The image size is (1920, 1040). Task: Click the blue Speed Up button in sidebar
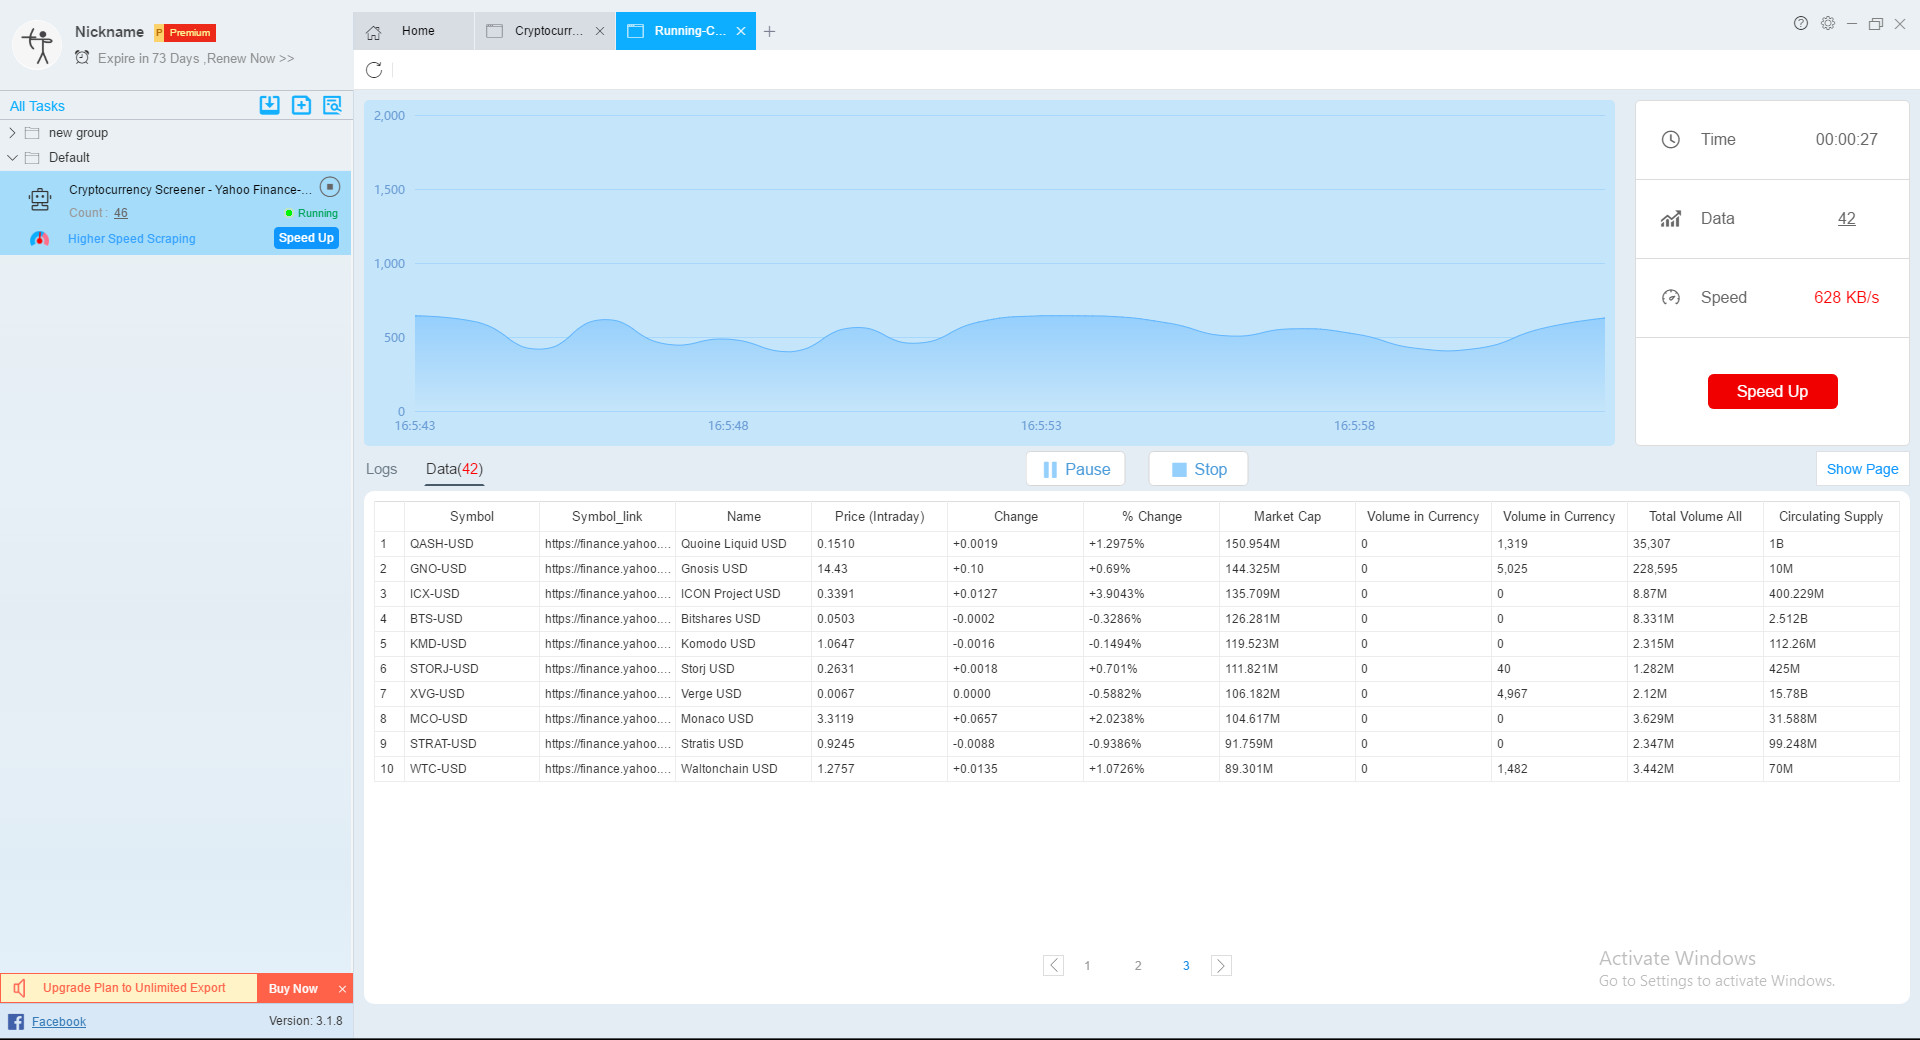(306, 238)
